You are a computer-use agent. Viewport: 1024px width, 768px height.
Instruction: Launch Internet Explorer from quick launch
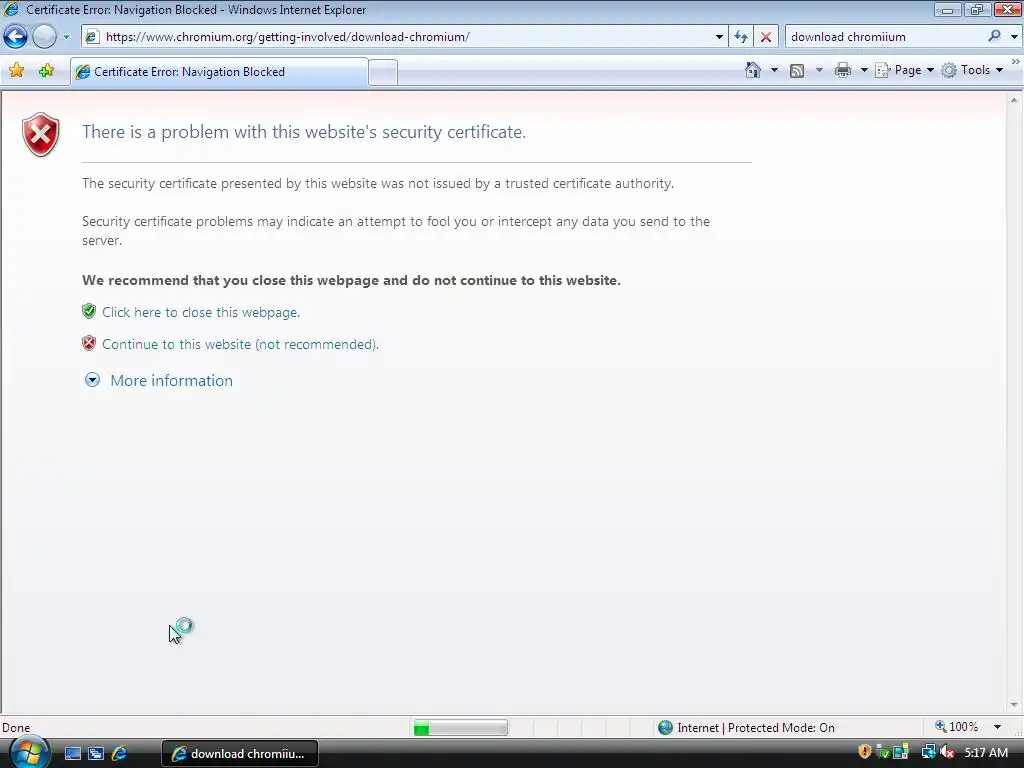pos(120,754)
